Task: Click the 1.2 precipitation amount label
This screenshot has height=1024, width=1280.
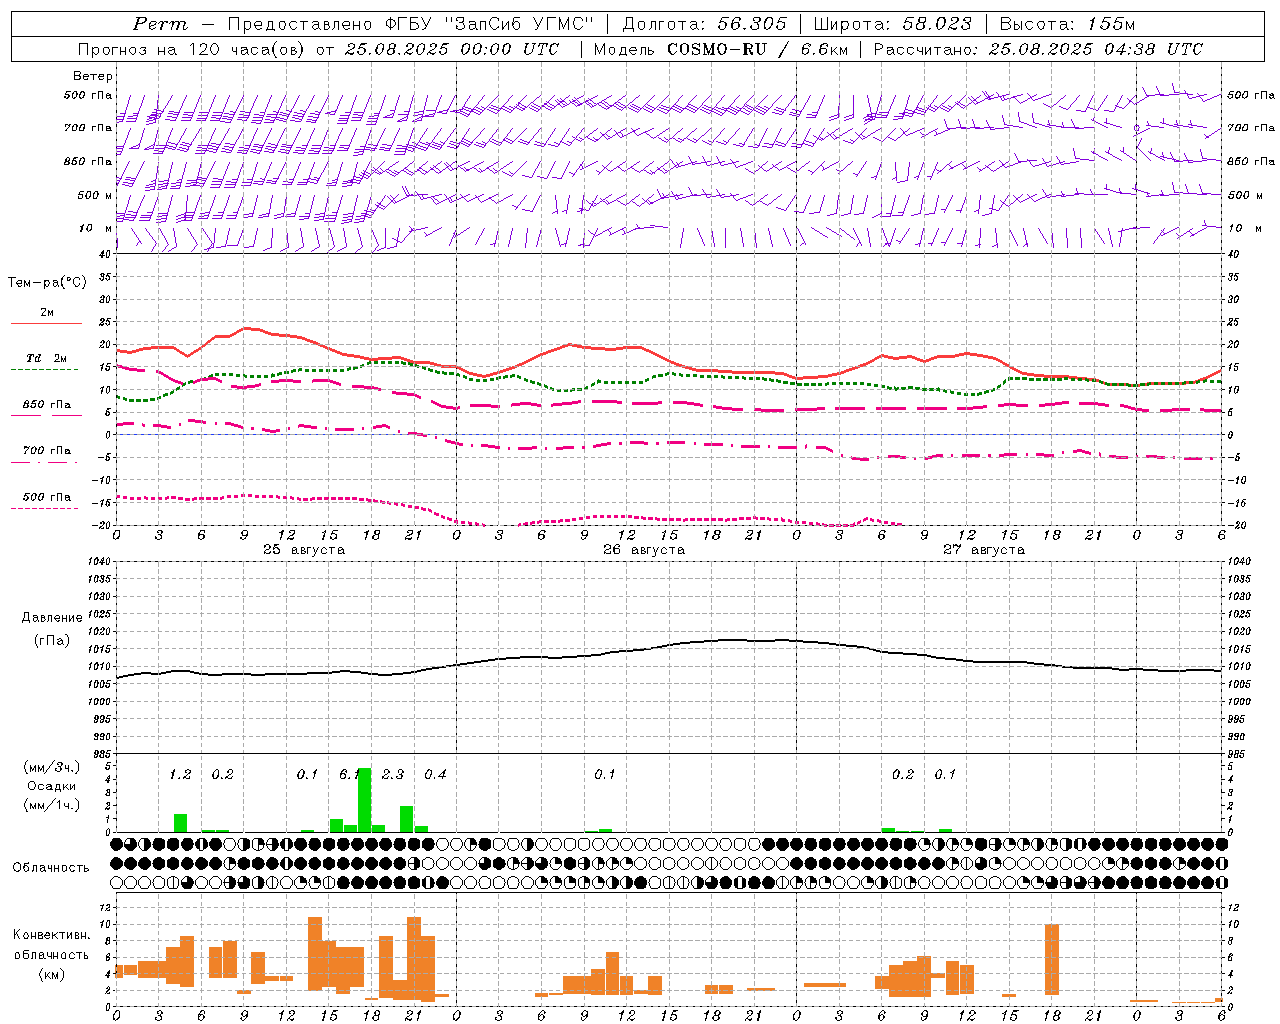Action: (180, 774)
